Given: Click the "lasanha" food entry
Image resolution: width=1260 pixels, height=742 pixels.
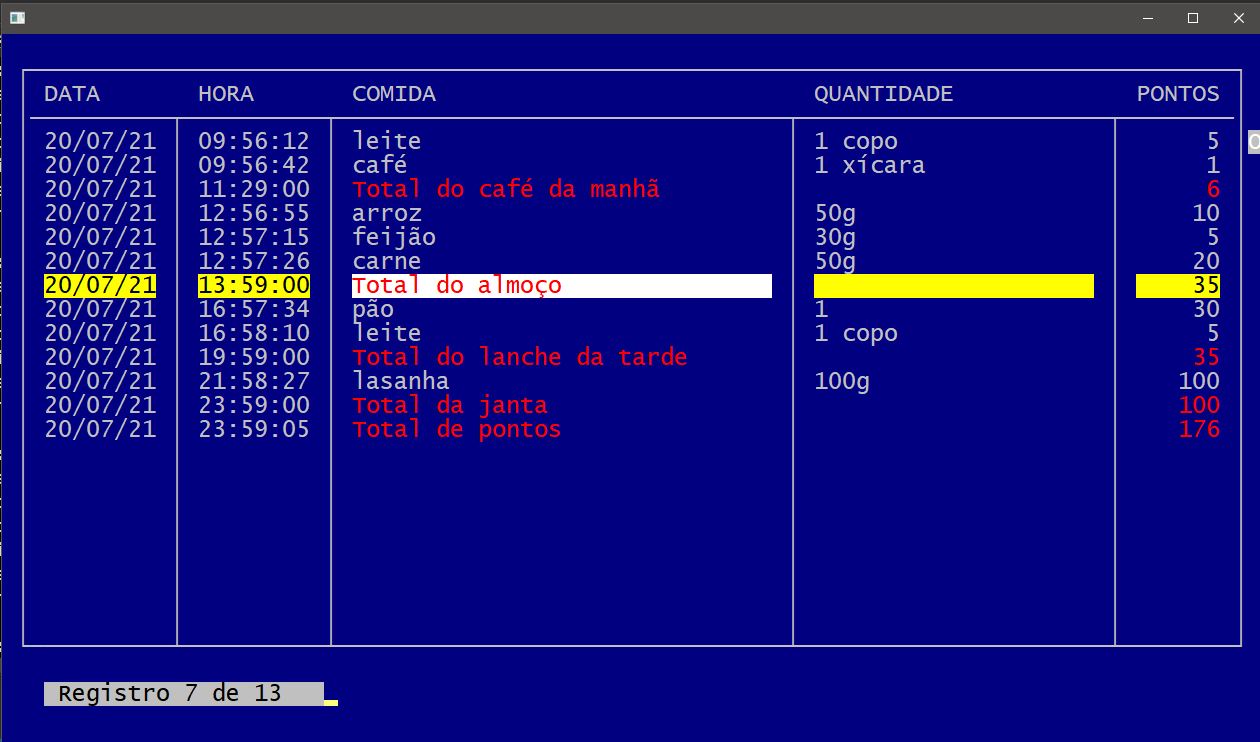Looking at the screenshot, I should (400, 382).
